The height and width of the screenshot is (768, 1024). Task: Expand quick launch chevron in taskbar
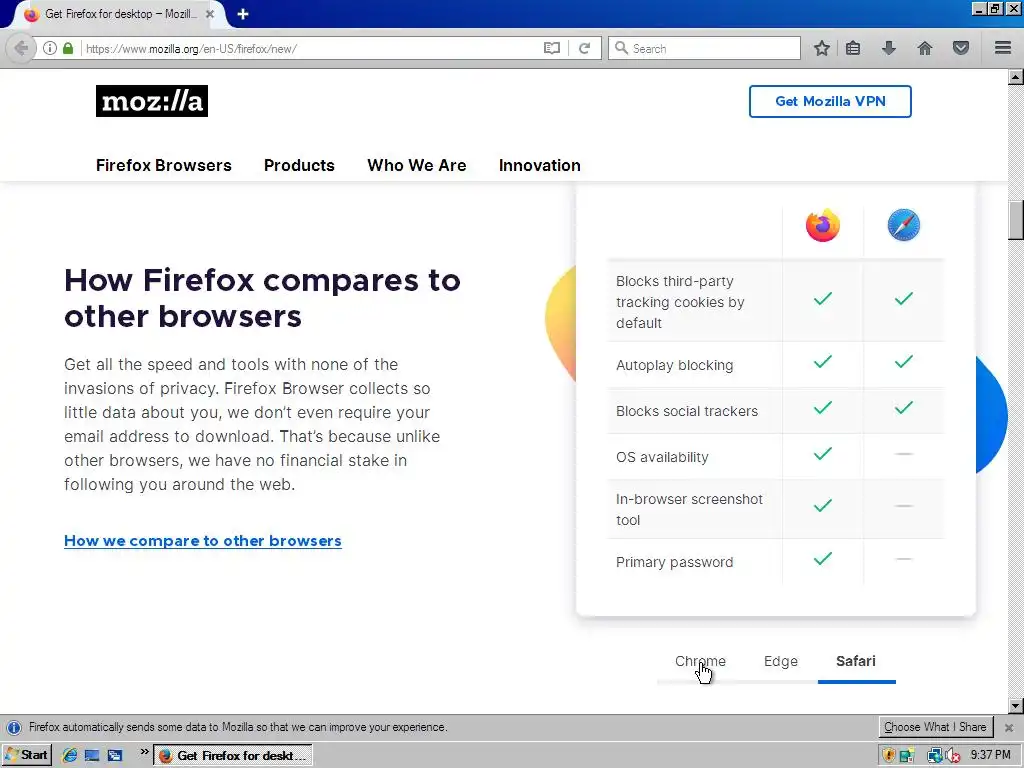(144, 753)
